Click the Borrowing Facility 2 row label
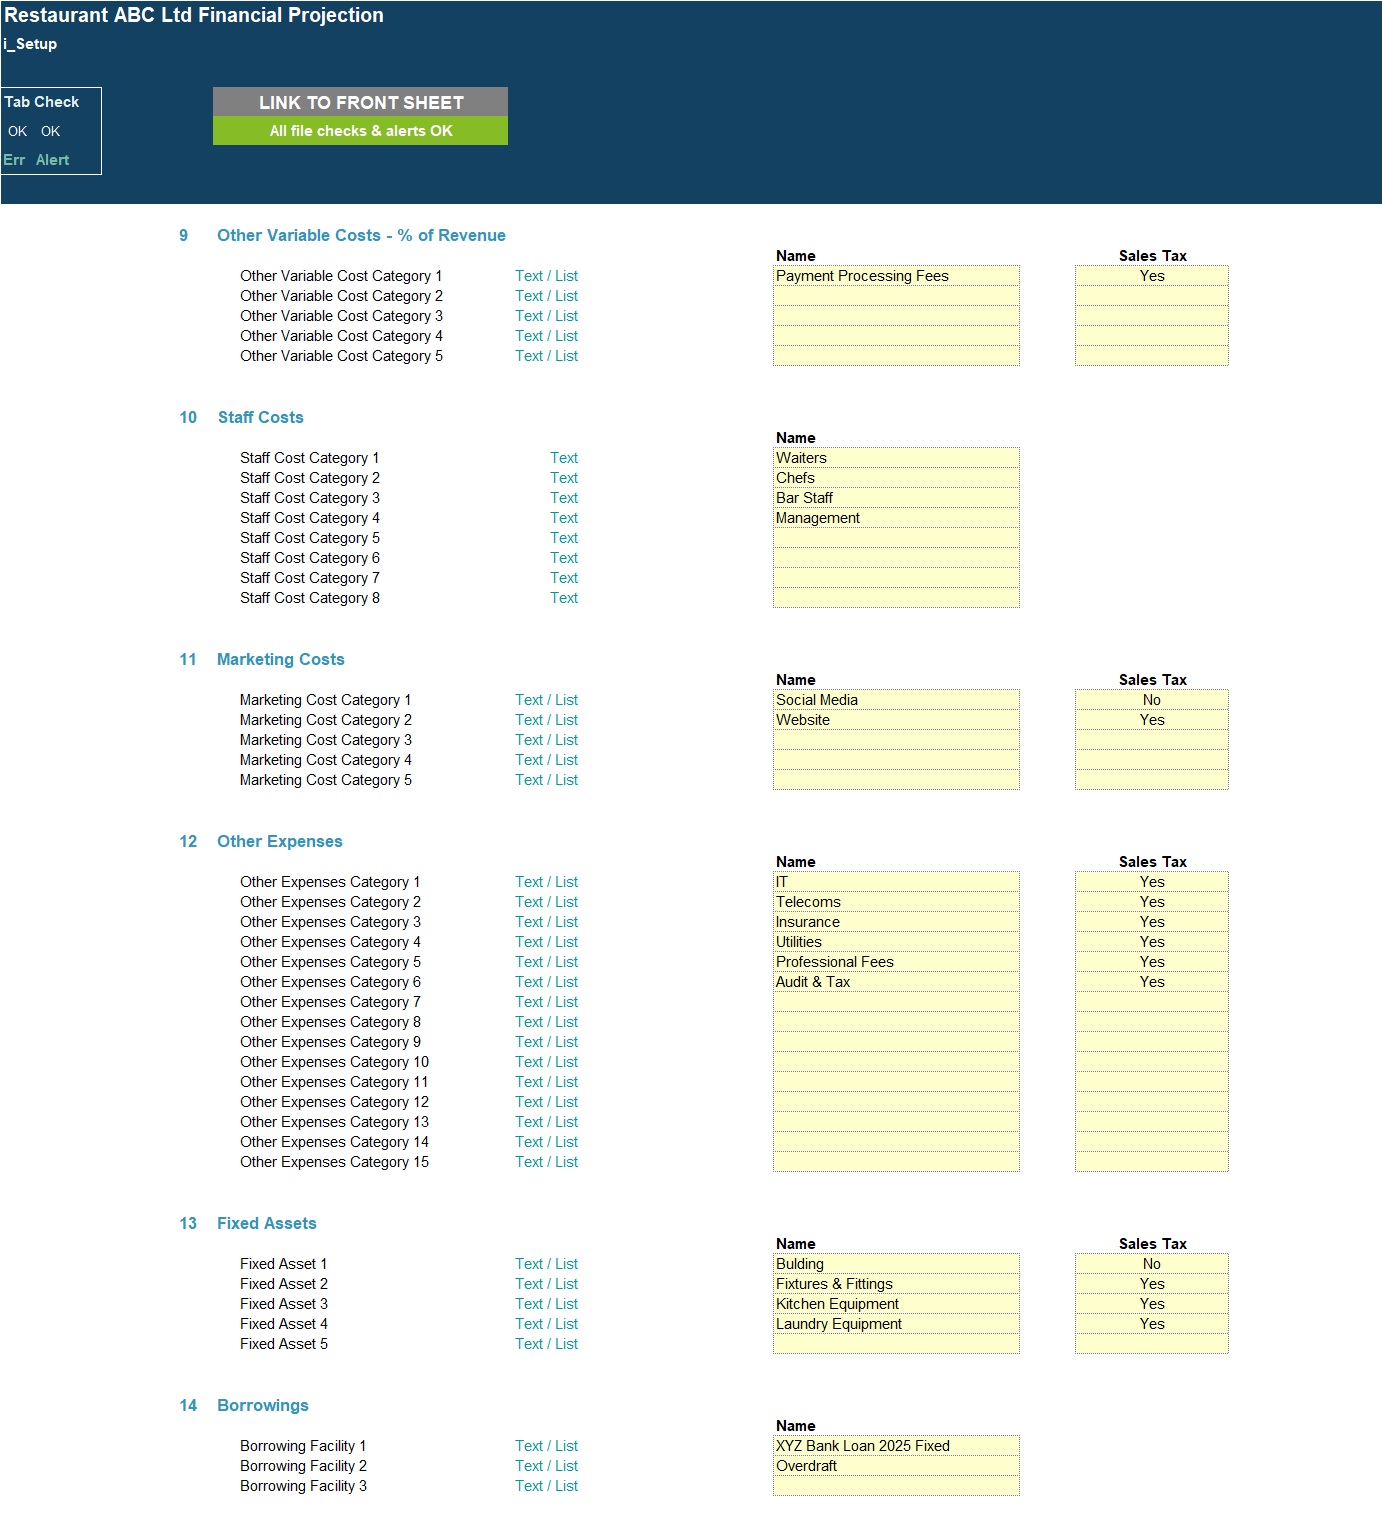 [303, 1466]
